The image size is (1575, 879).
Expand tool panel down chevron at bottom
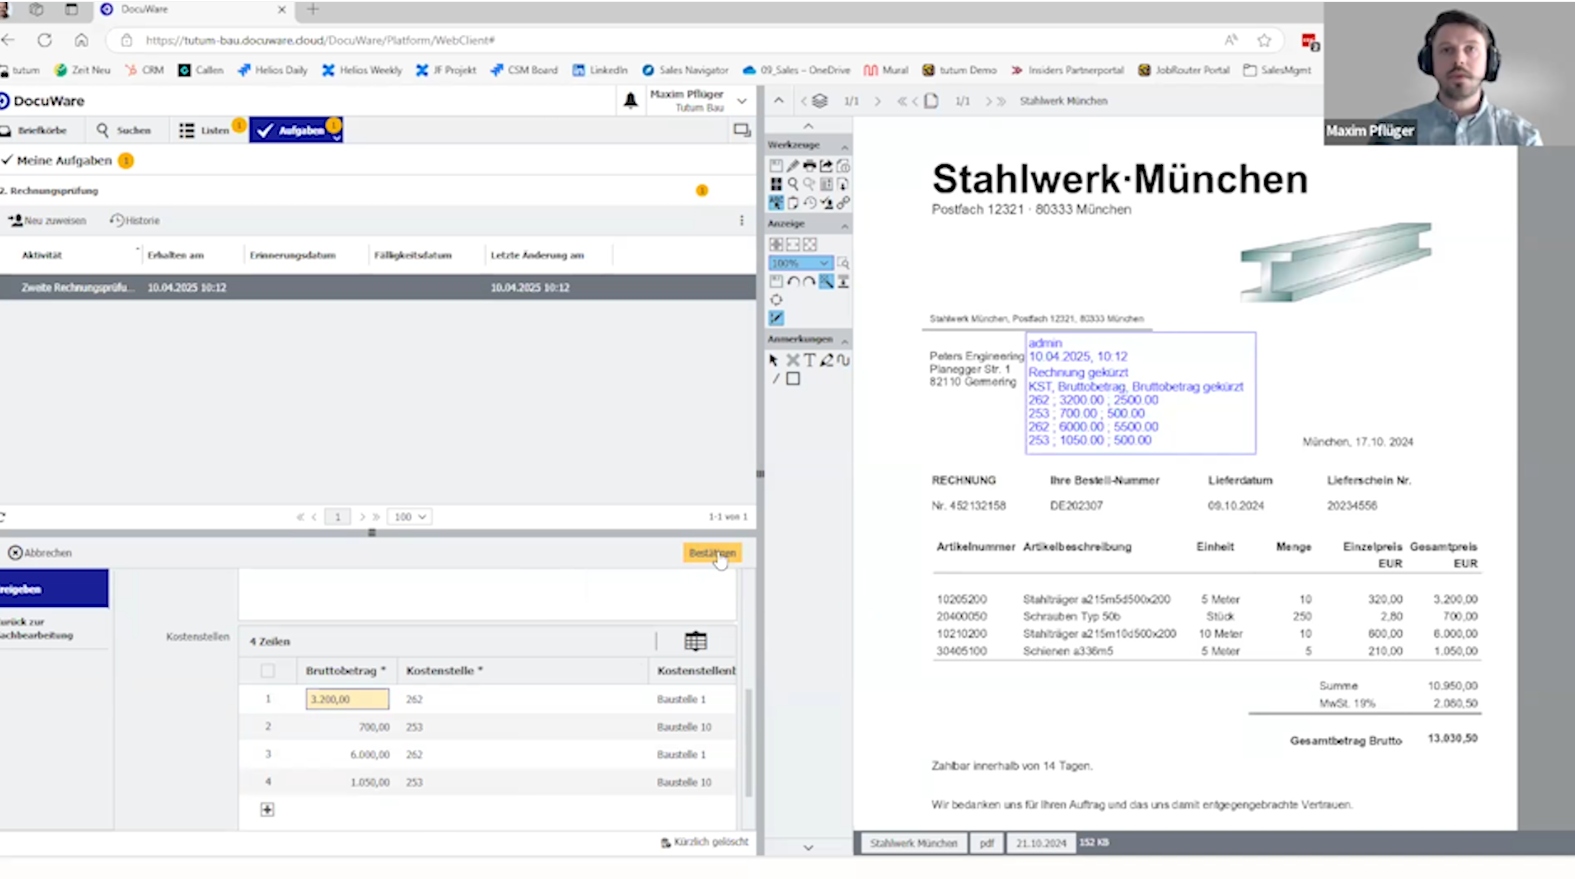point(808,847)
